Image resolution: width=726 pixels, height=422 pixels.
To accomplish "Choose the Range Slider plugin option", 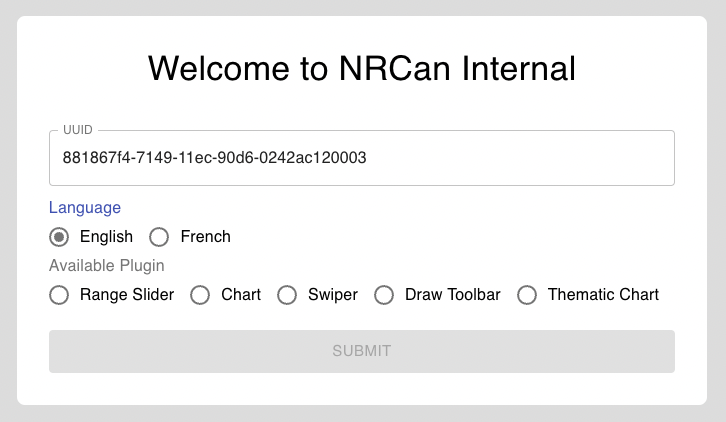I will (x=59, y=295).
